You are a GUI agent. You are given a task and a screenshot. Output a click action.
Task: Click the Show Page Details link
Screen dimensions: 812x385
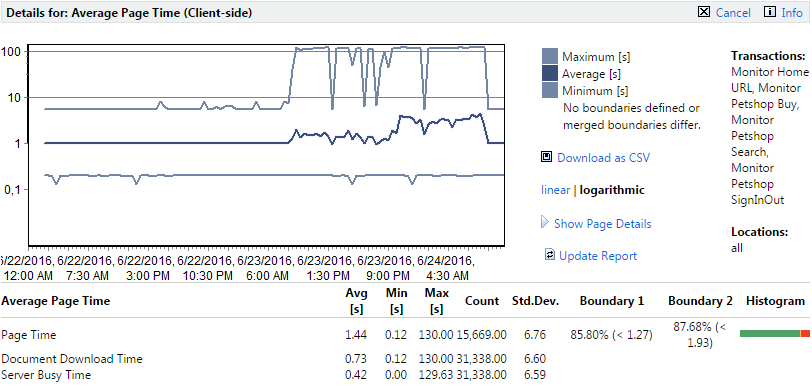click(x=603, y=224)
